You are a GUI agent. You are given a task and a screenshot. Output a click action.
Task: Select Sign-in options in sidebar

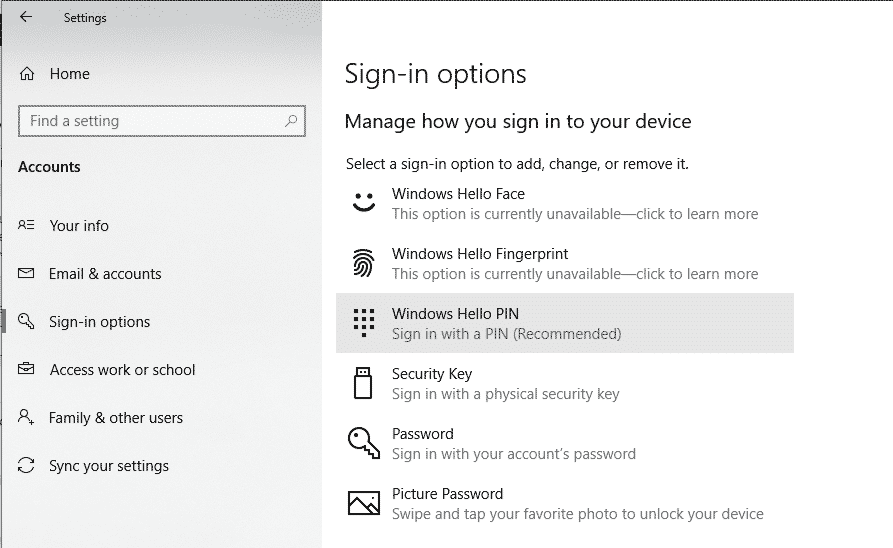(99, 322)
